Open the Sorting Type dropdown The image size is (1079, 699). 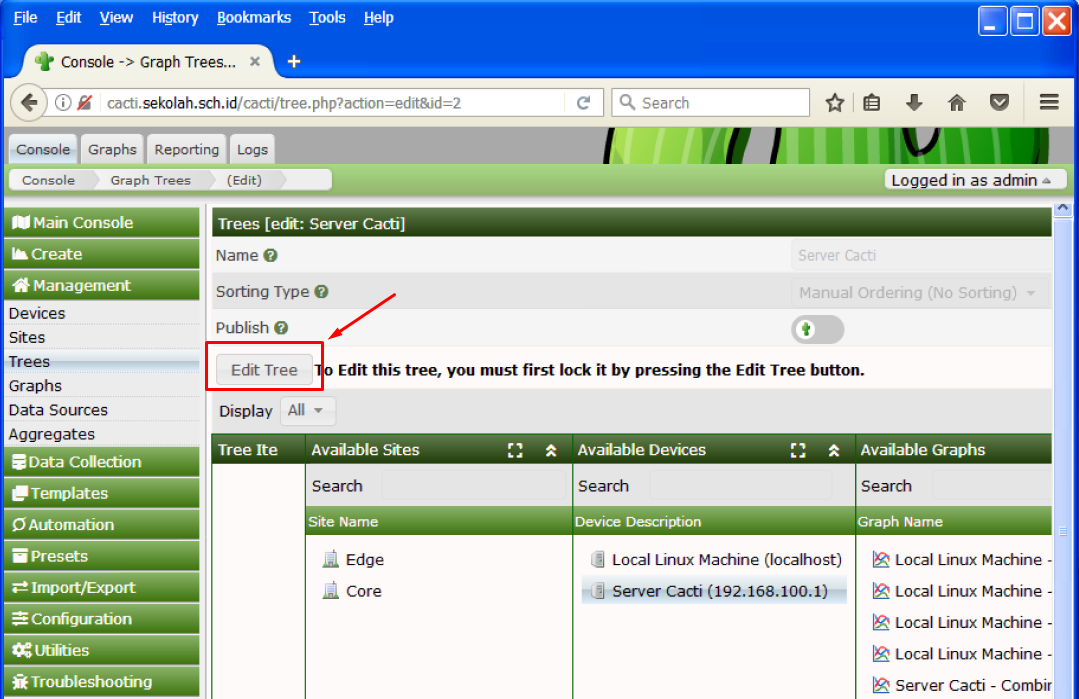(x=919, y=293)
